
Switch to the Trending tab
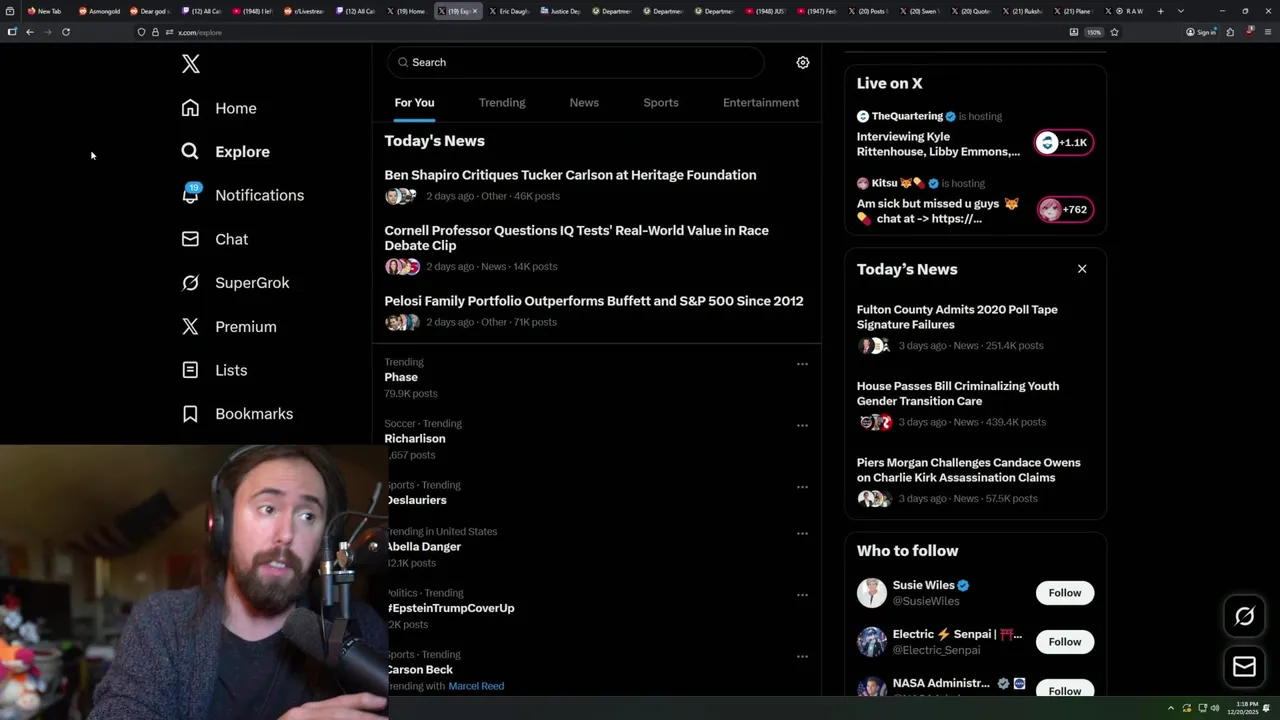coord(502,103)
